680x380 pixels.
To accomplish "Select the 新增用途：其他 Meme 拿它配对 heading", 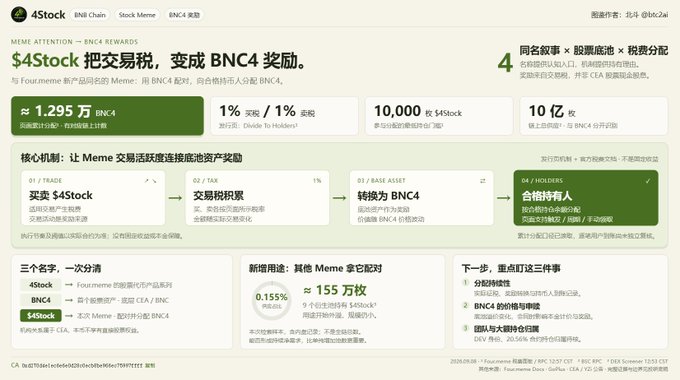I will tap(315, 268).
